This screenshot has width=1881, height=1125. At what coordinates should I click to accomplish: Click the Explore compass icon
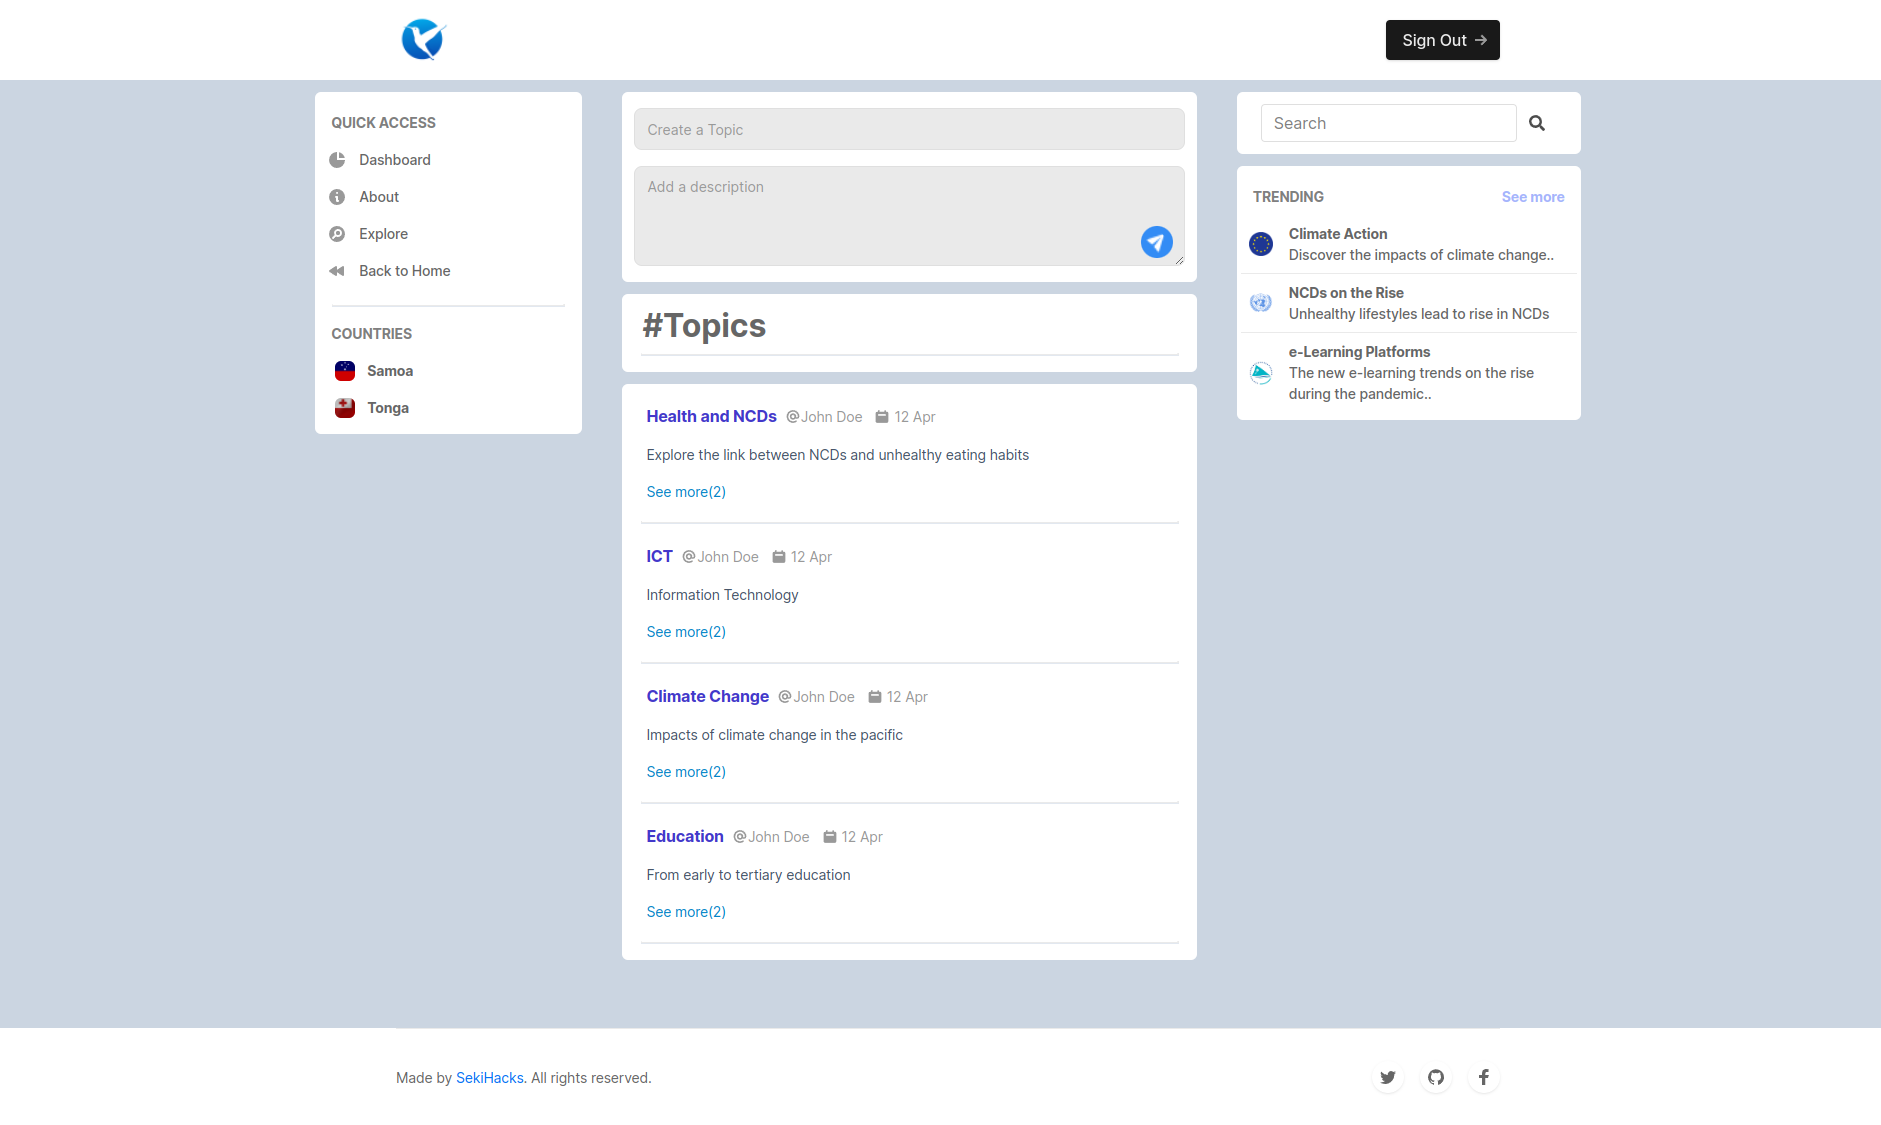pyautogui.click(x=337, y=234)
